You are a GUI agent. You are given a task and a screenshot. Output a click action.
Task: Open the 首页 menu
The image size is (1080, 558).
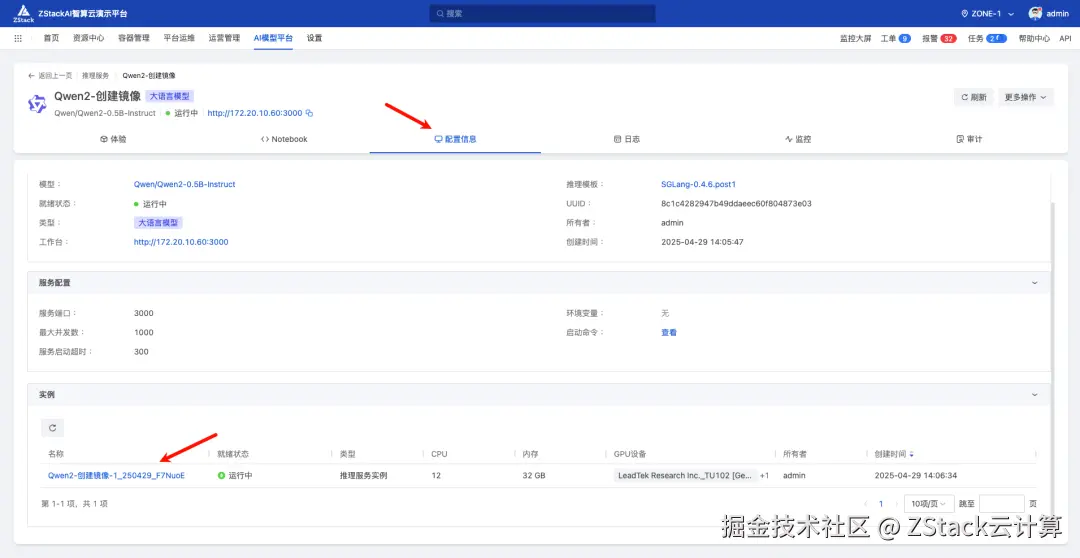coord(51,39)
